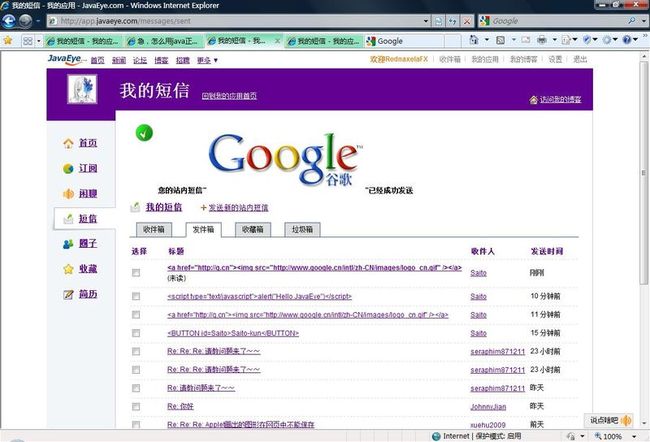Open the Page menu icon

(x=566, y=40)
